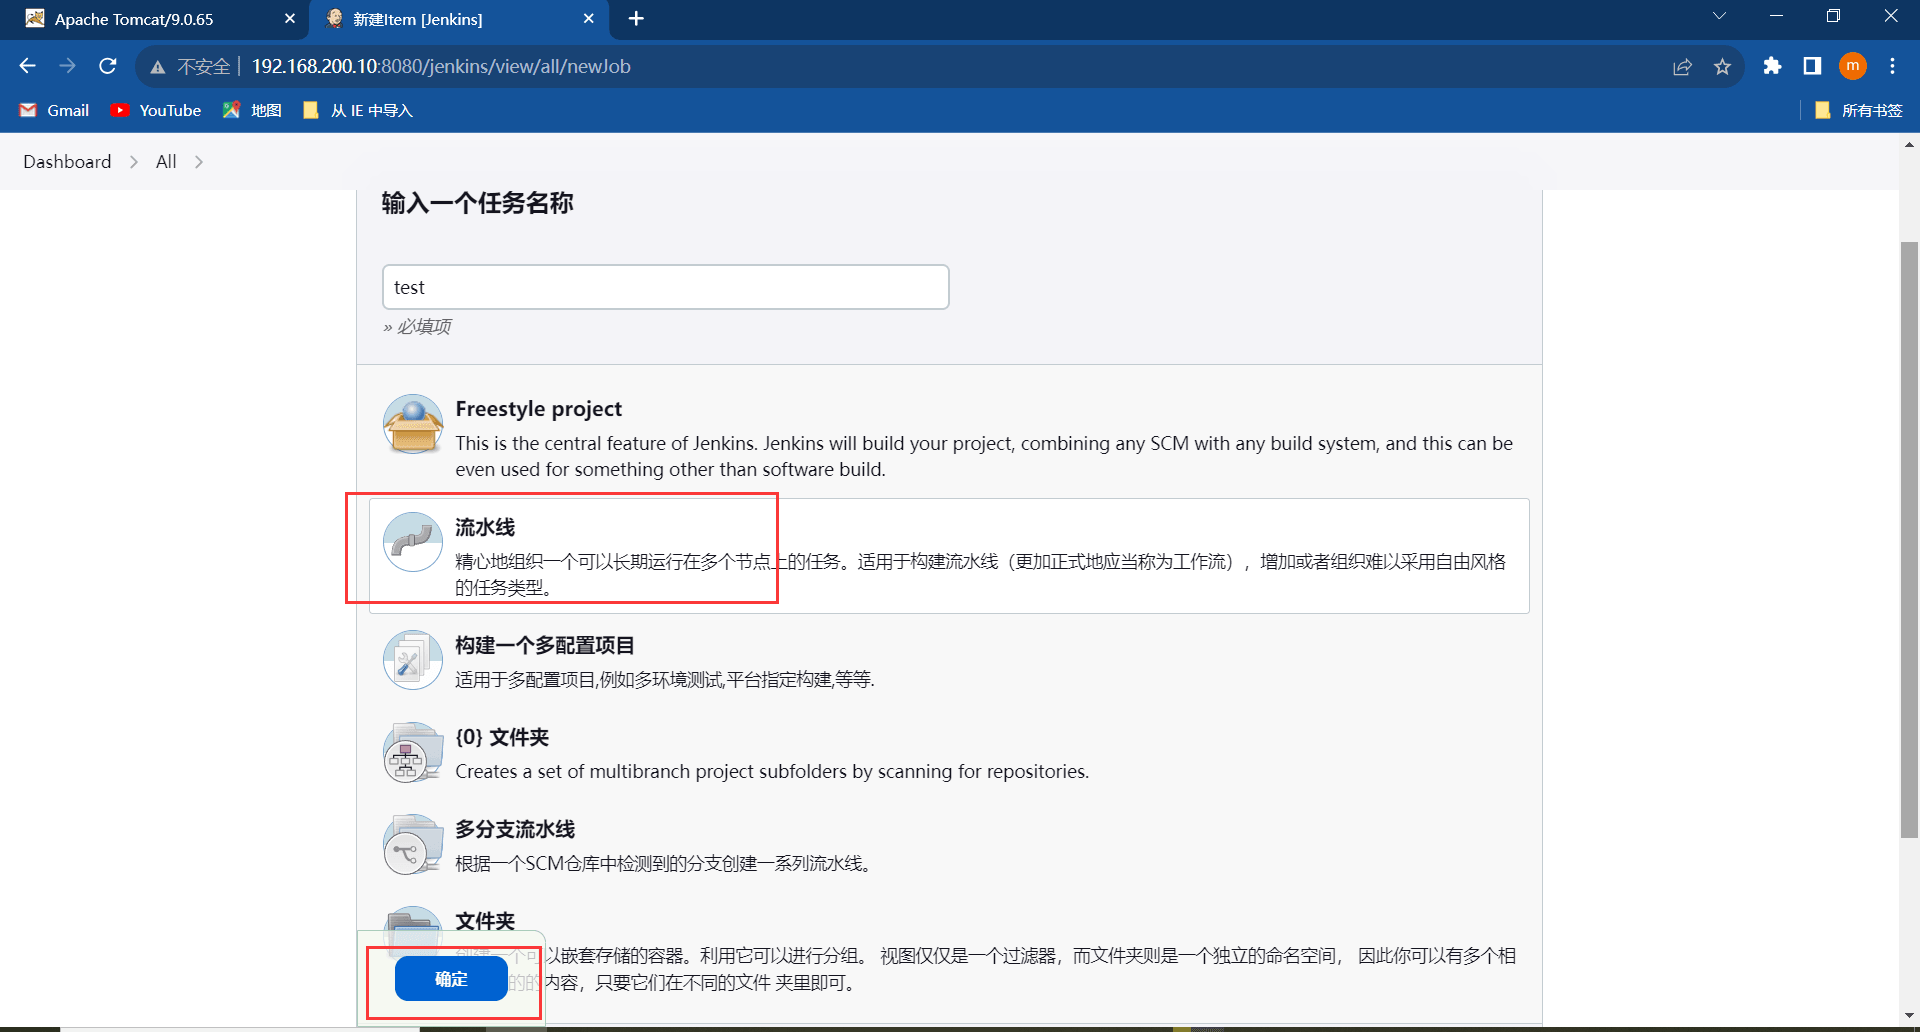The width and height of the screenshot is (1920, 1032).
Task: Select the Freestyle project icon
Action: click(413, 424)
